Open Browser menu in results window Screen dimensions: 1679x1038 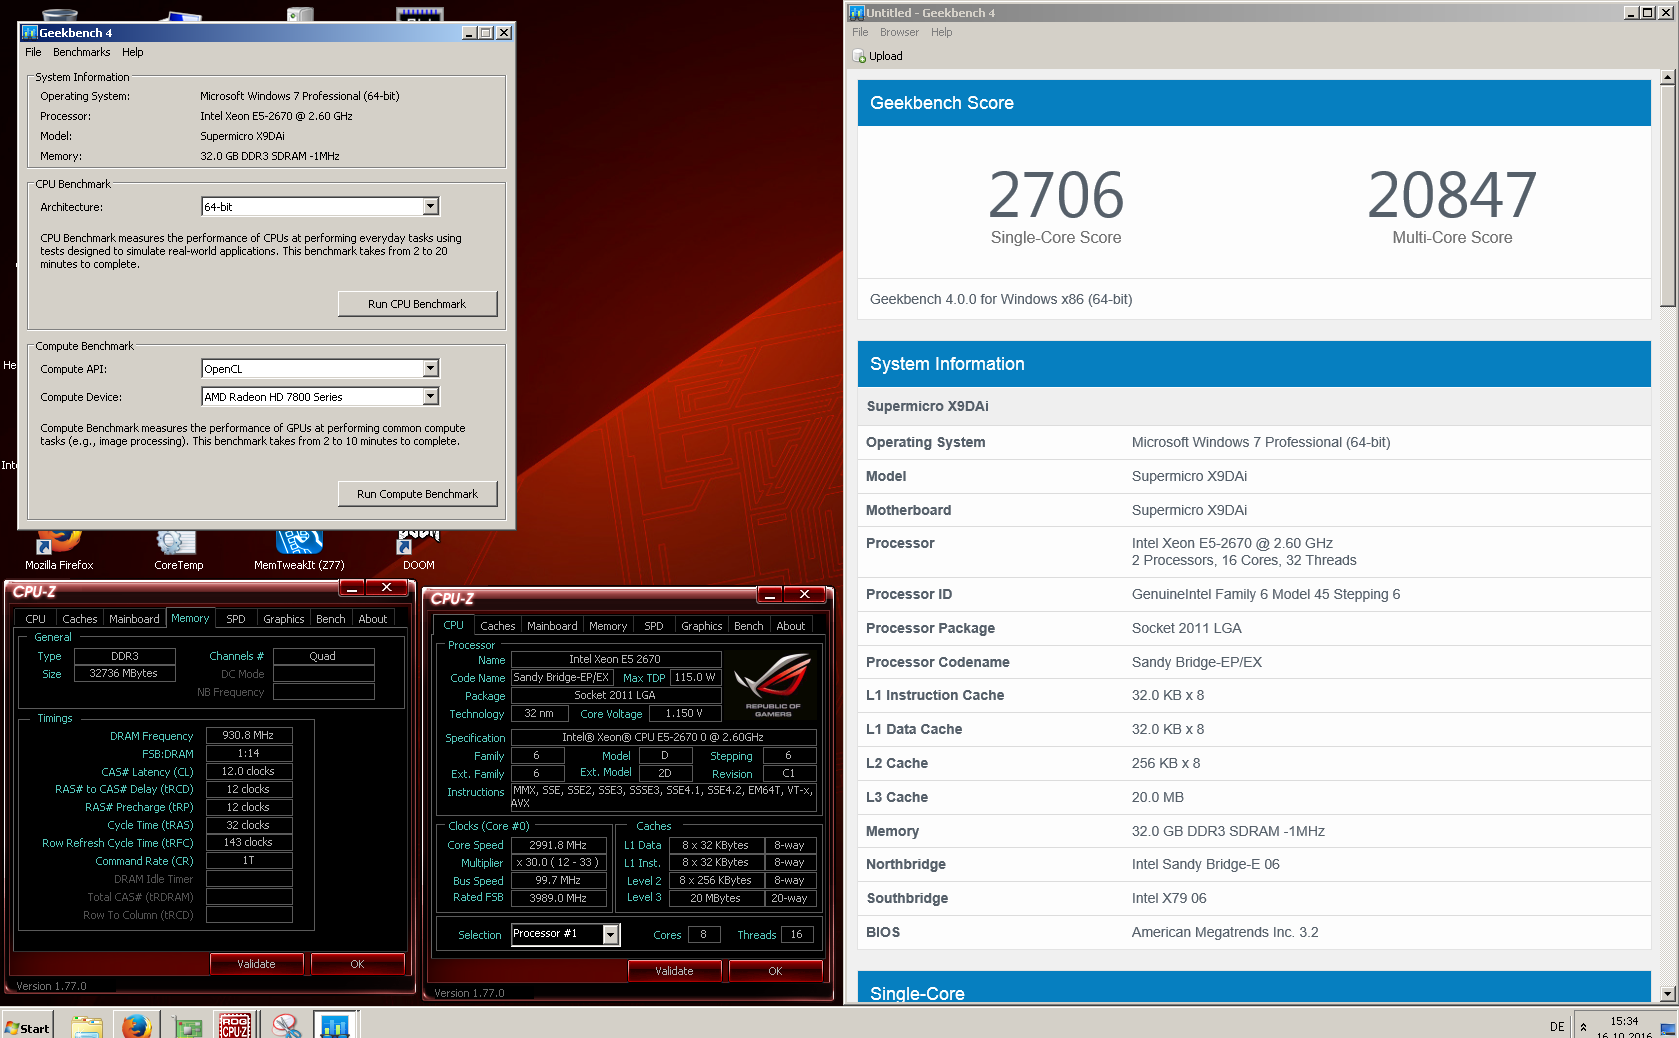tap(899, 32)
